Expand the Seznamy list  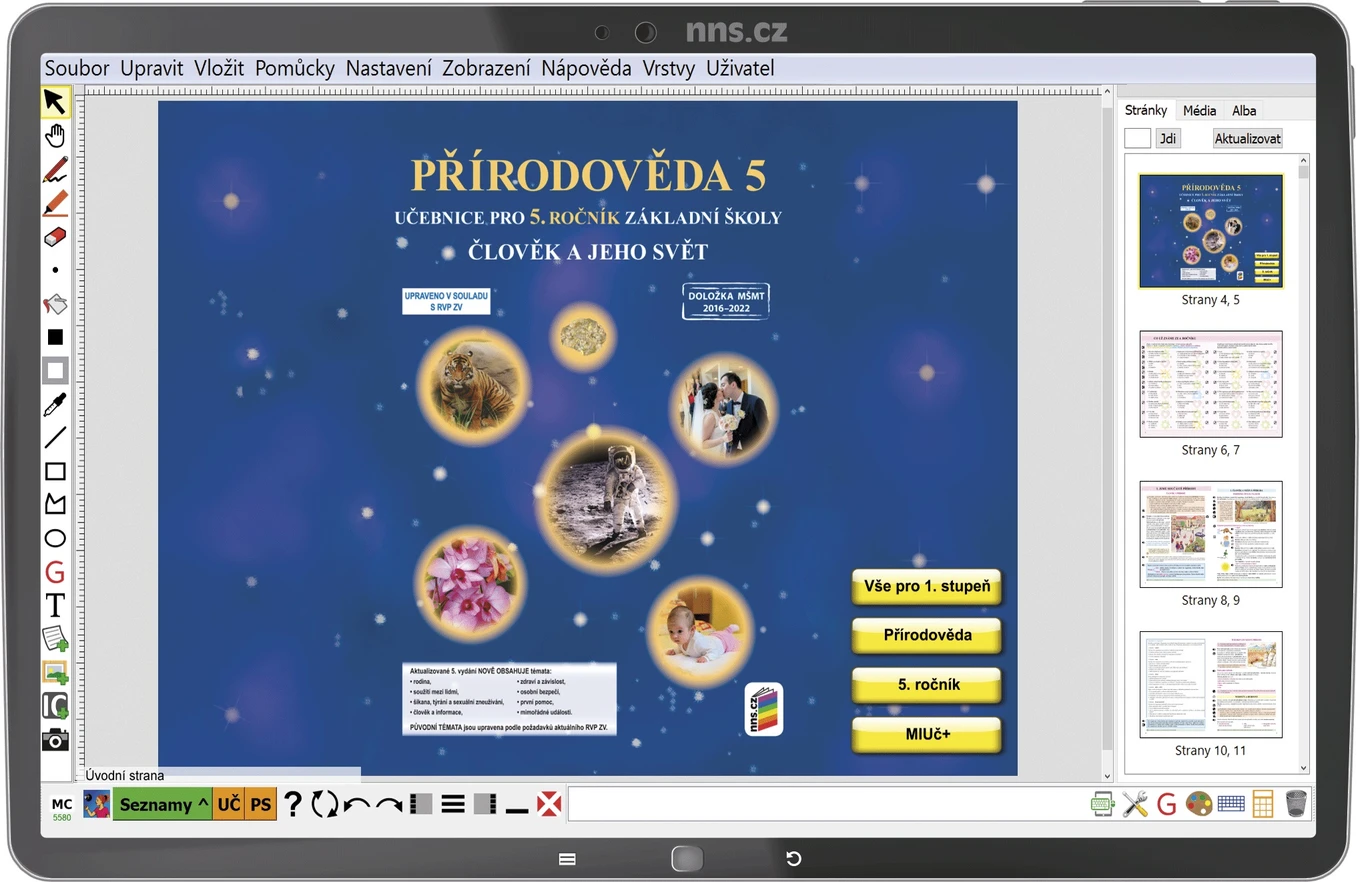163,804
